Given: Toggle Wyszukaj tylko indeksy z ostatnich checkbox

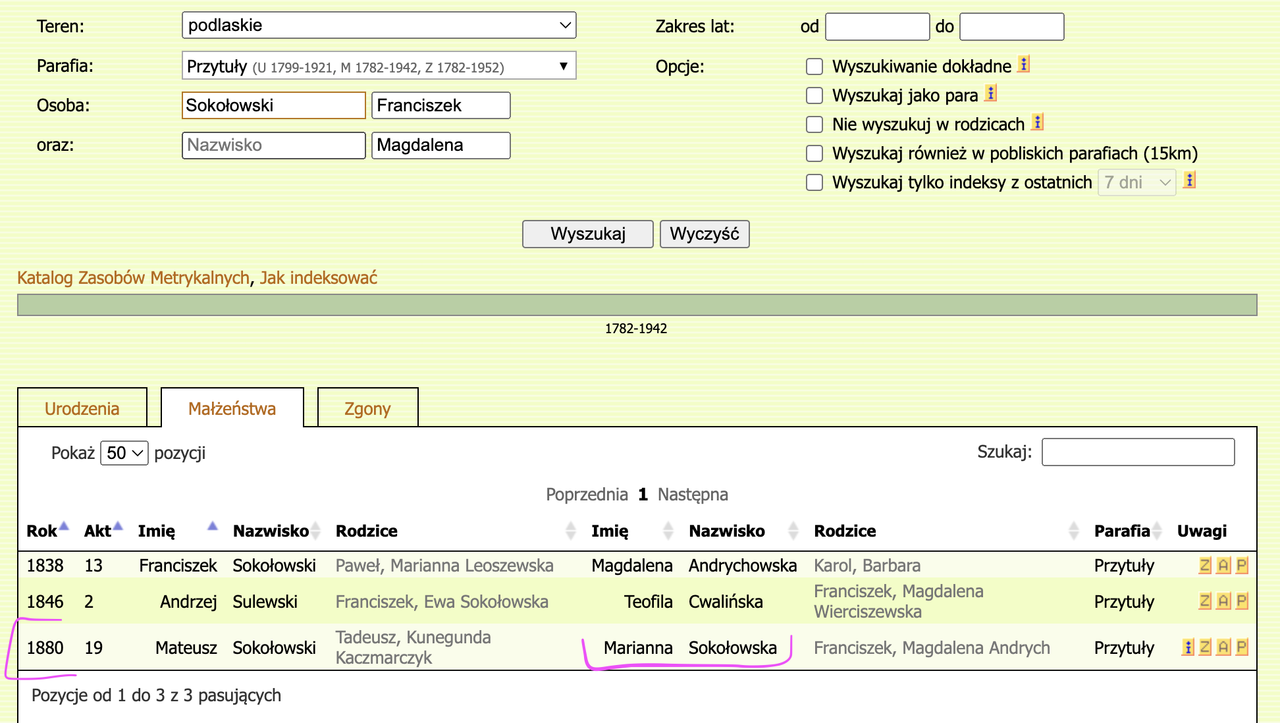Looking at the screenshot, I should click(x=814, y=183).
